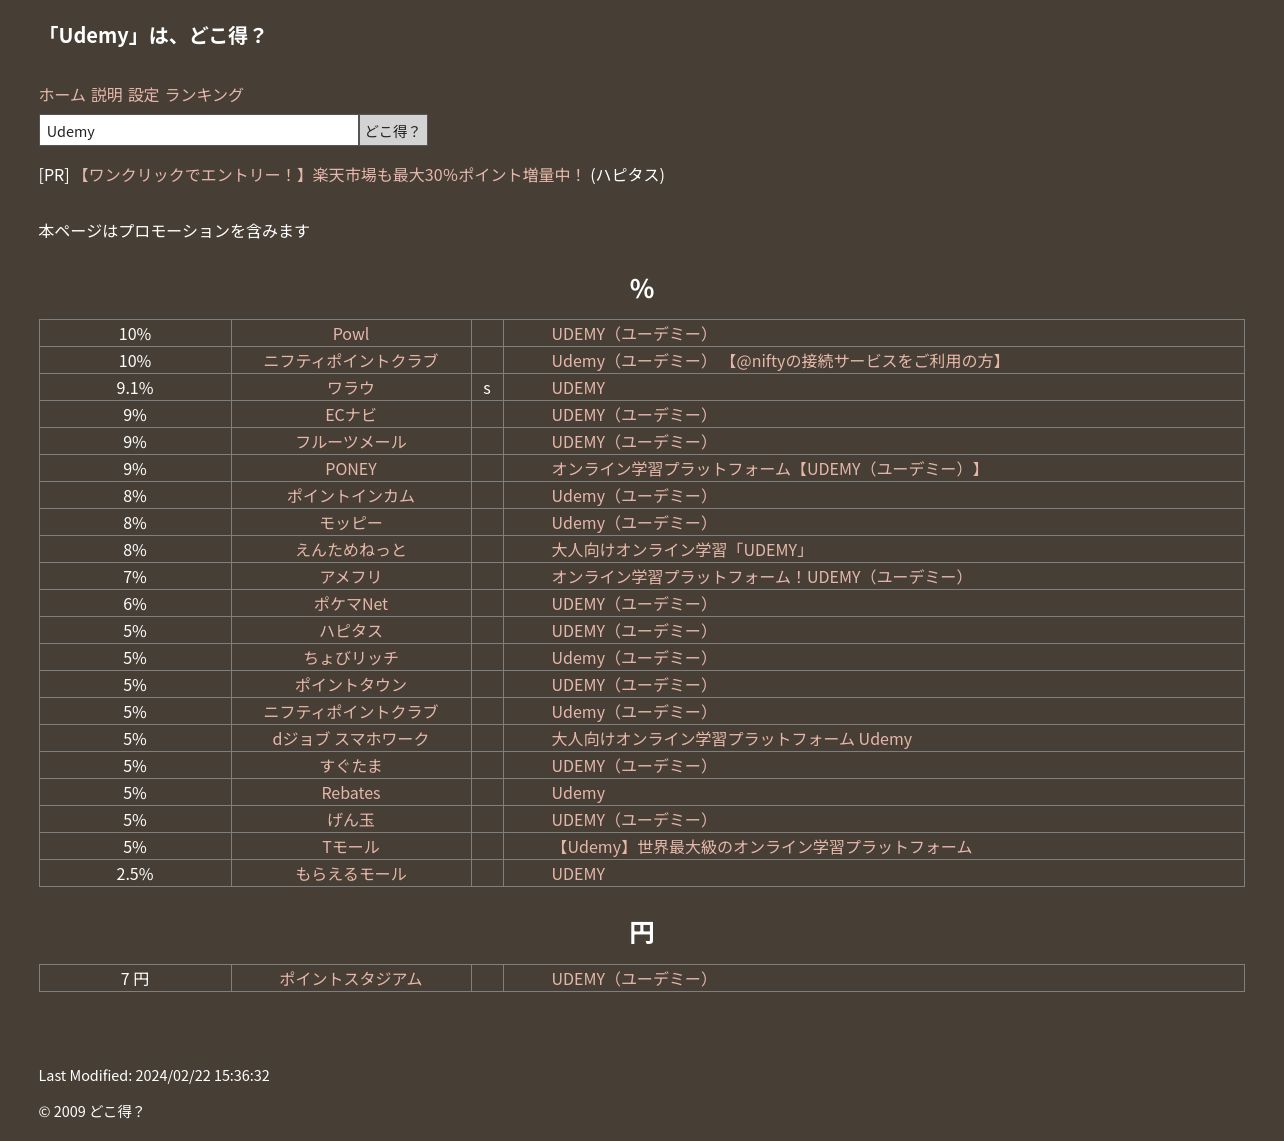The height and width of the screenshot is (1141, 1284).
Task: Click the © 2009 どこ得？ footer text
Action: click(92, 1111)
